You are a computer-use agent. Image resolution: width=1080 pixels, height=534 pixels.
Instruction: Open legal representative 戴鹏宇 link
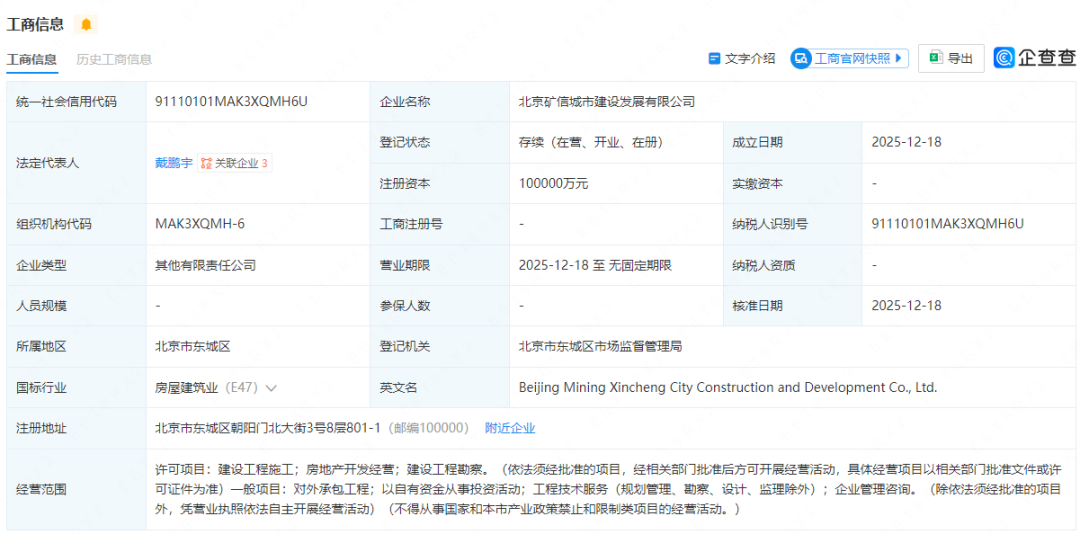coord(174,163)
